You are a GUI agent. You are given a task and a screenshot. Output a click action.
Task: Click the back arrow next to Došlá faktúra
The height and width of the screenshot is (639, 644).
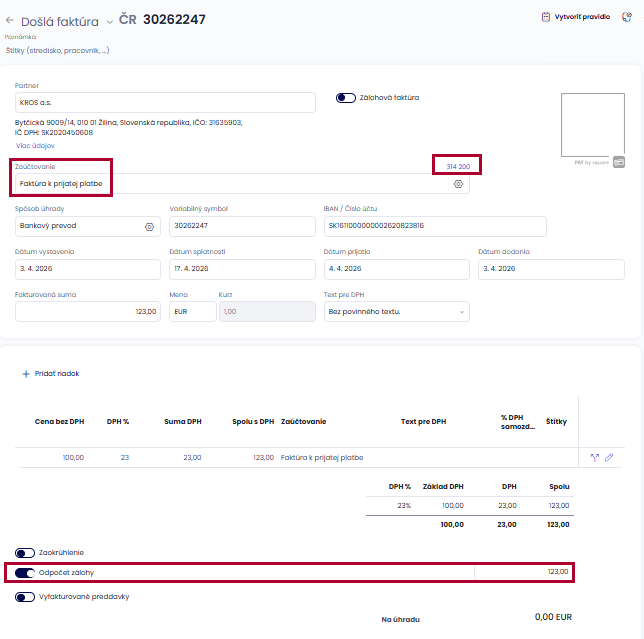tap(10, 20)
